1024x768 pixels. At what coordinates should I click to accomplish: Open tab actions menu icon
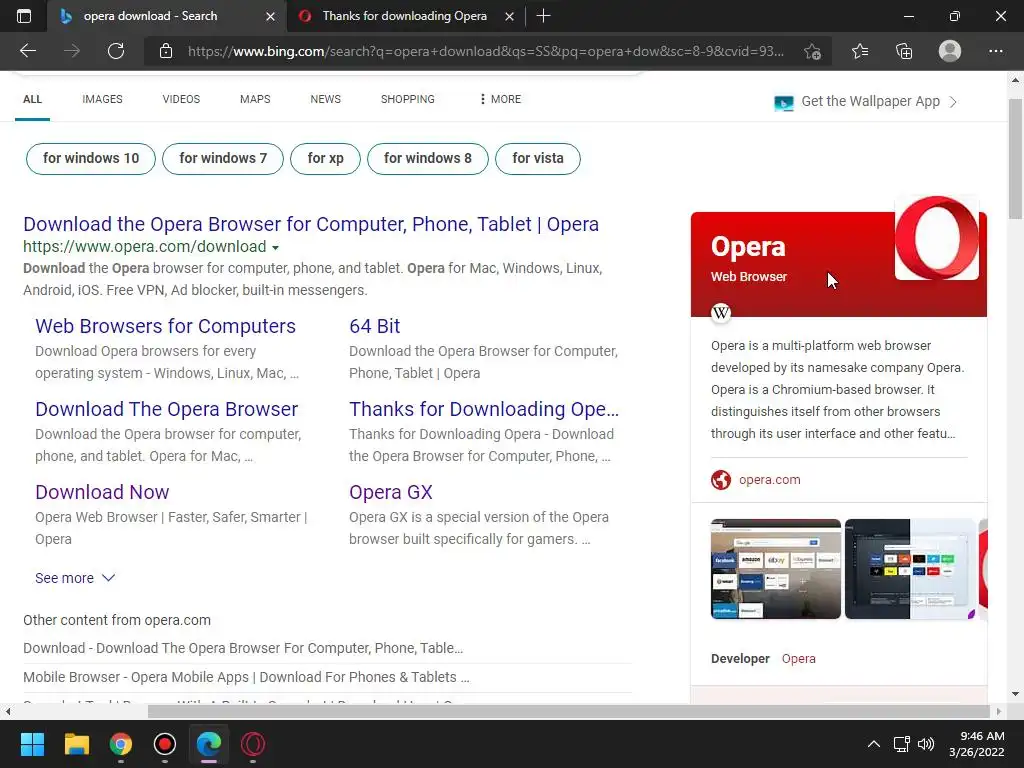pos(24,16)
